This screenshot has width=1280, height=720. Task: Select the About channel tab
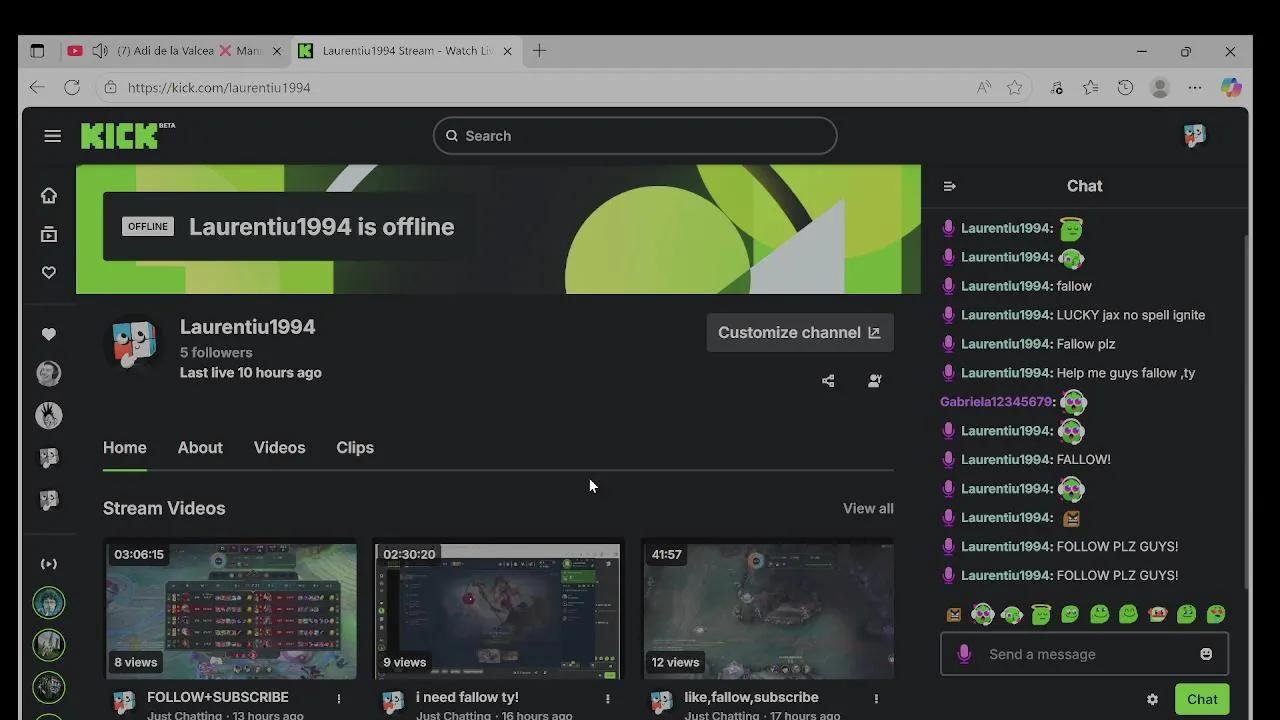pyautogui.click(x=200, y=448)
